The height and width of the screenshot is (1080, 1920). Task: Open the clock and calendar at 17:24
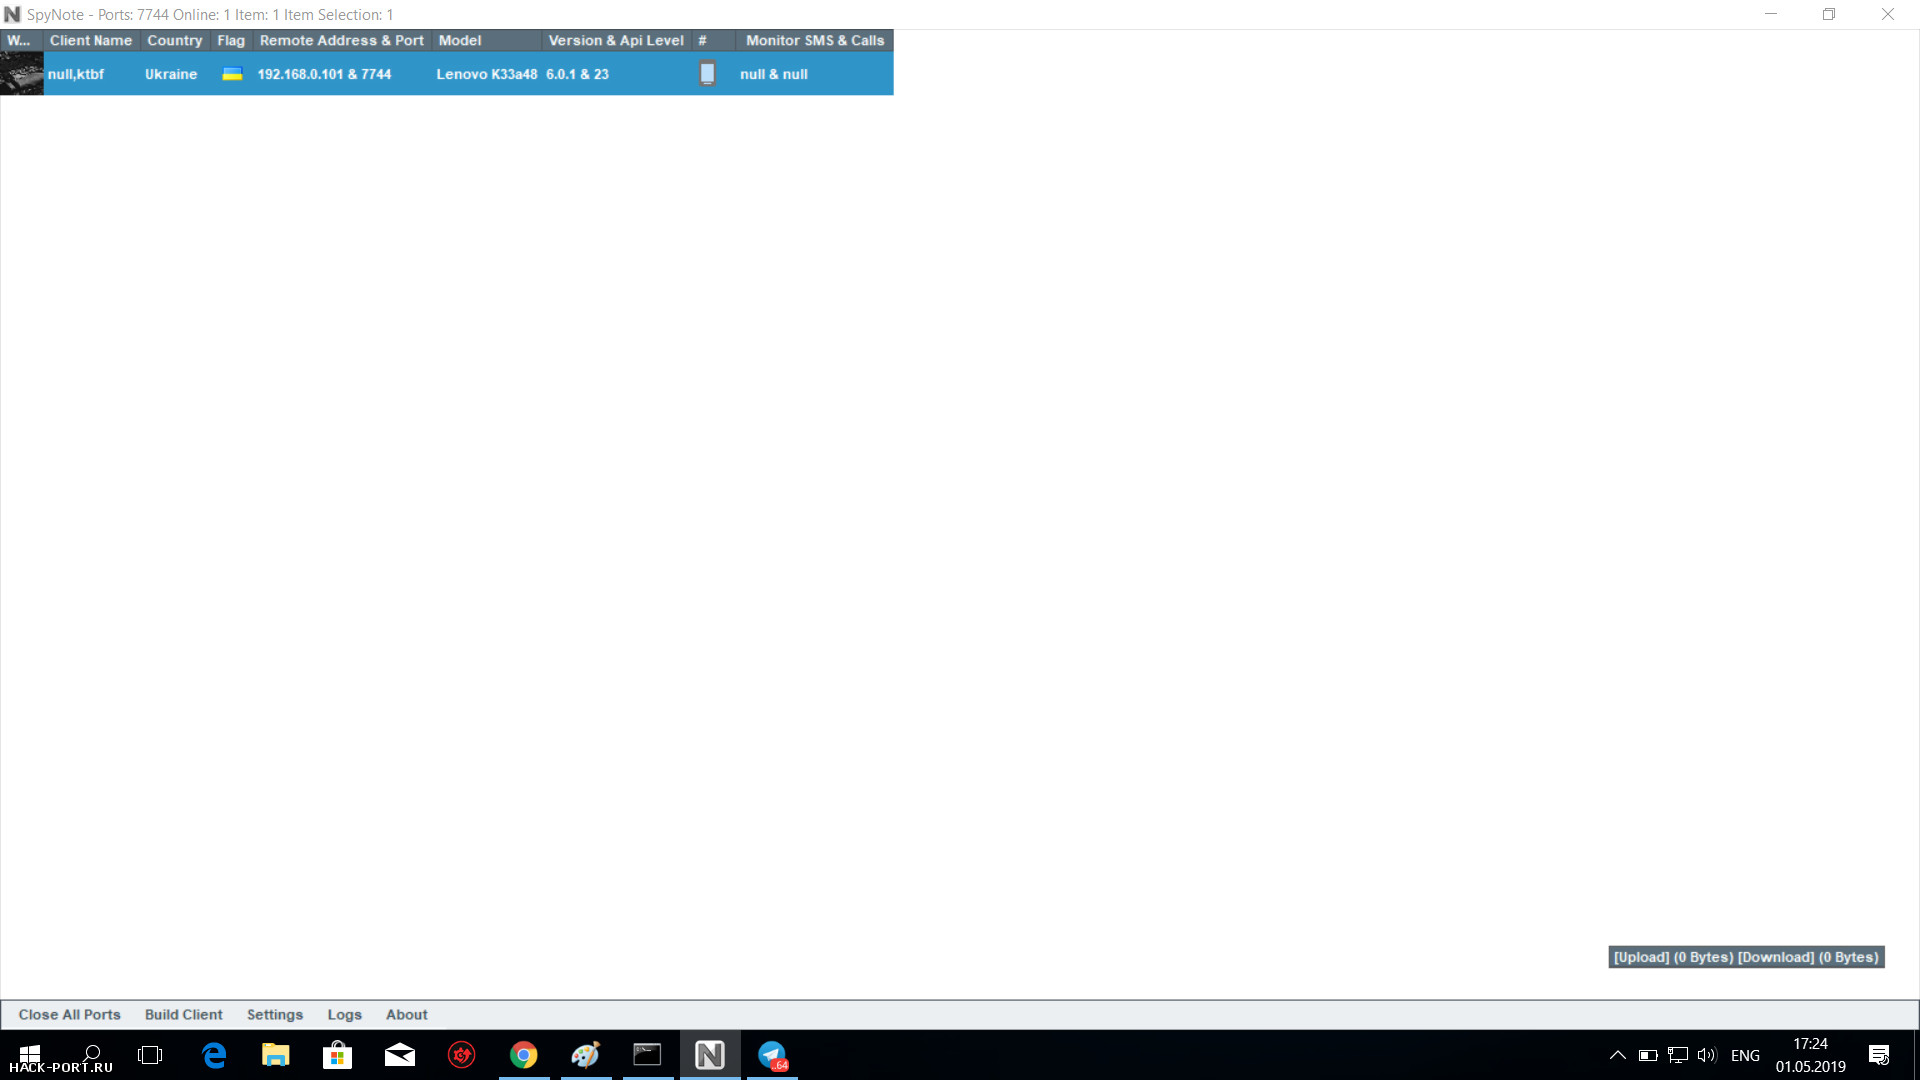pyautogui.click(x=1810, y=1055)
